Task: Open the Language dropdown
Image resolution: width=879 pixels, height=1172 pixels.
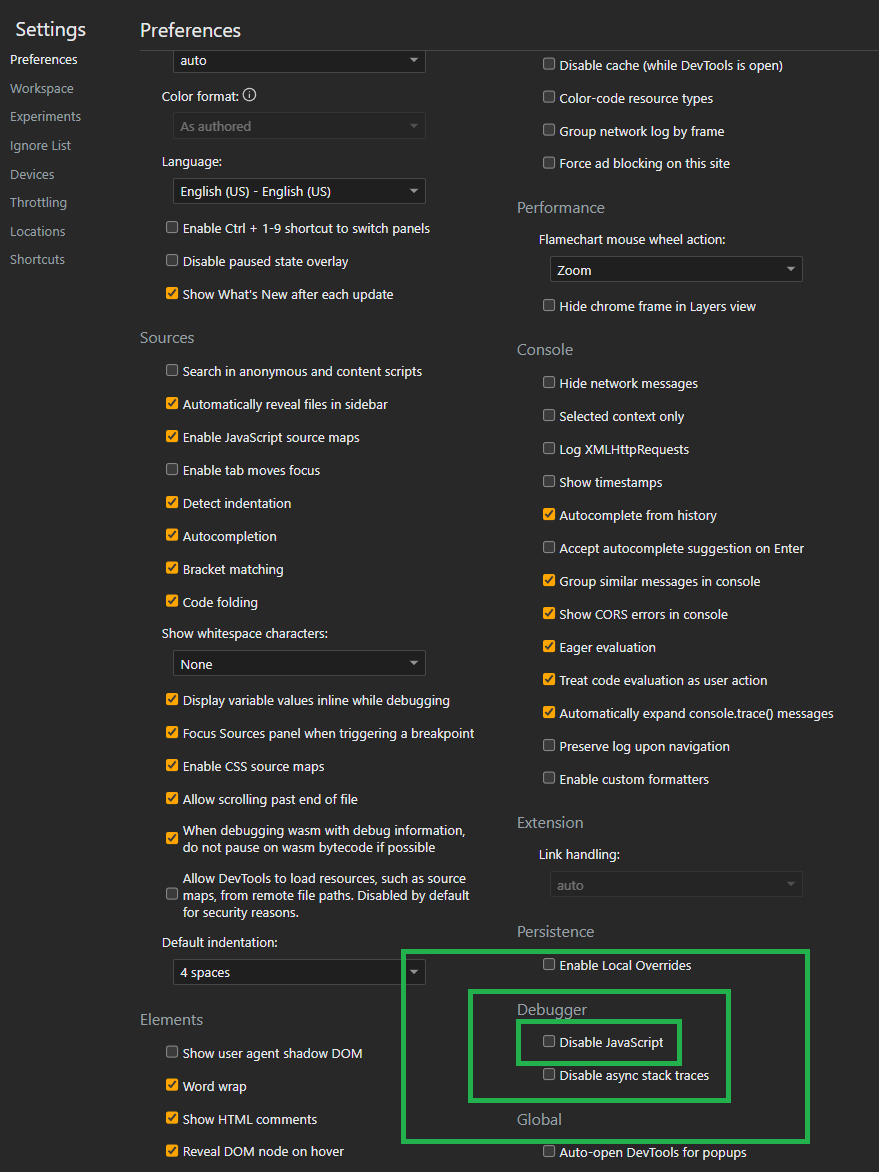Action: tap(299, 191)
